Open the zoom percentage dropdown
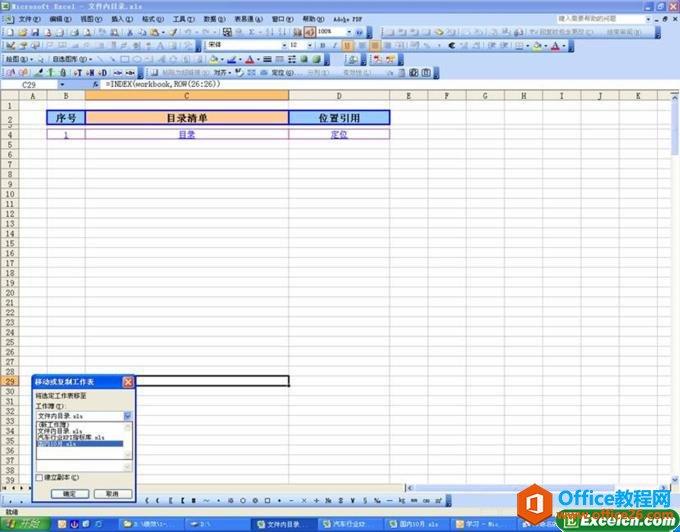The height and width of the screenshot is (532, 680). [349, 32]
